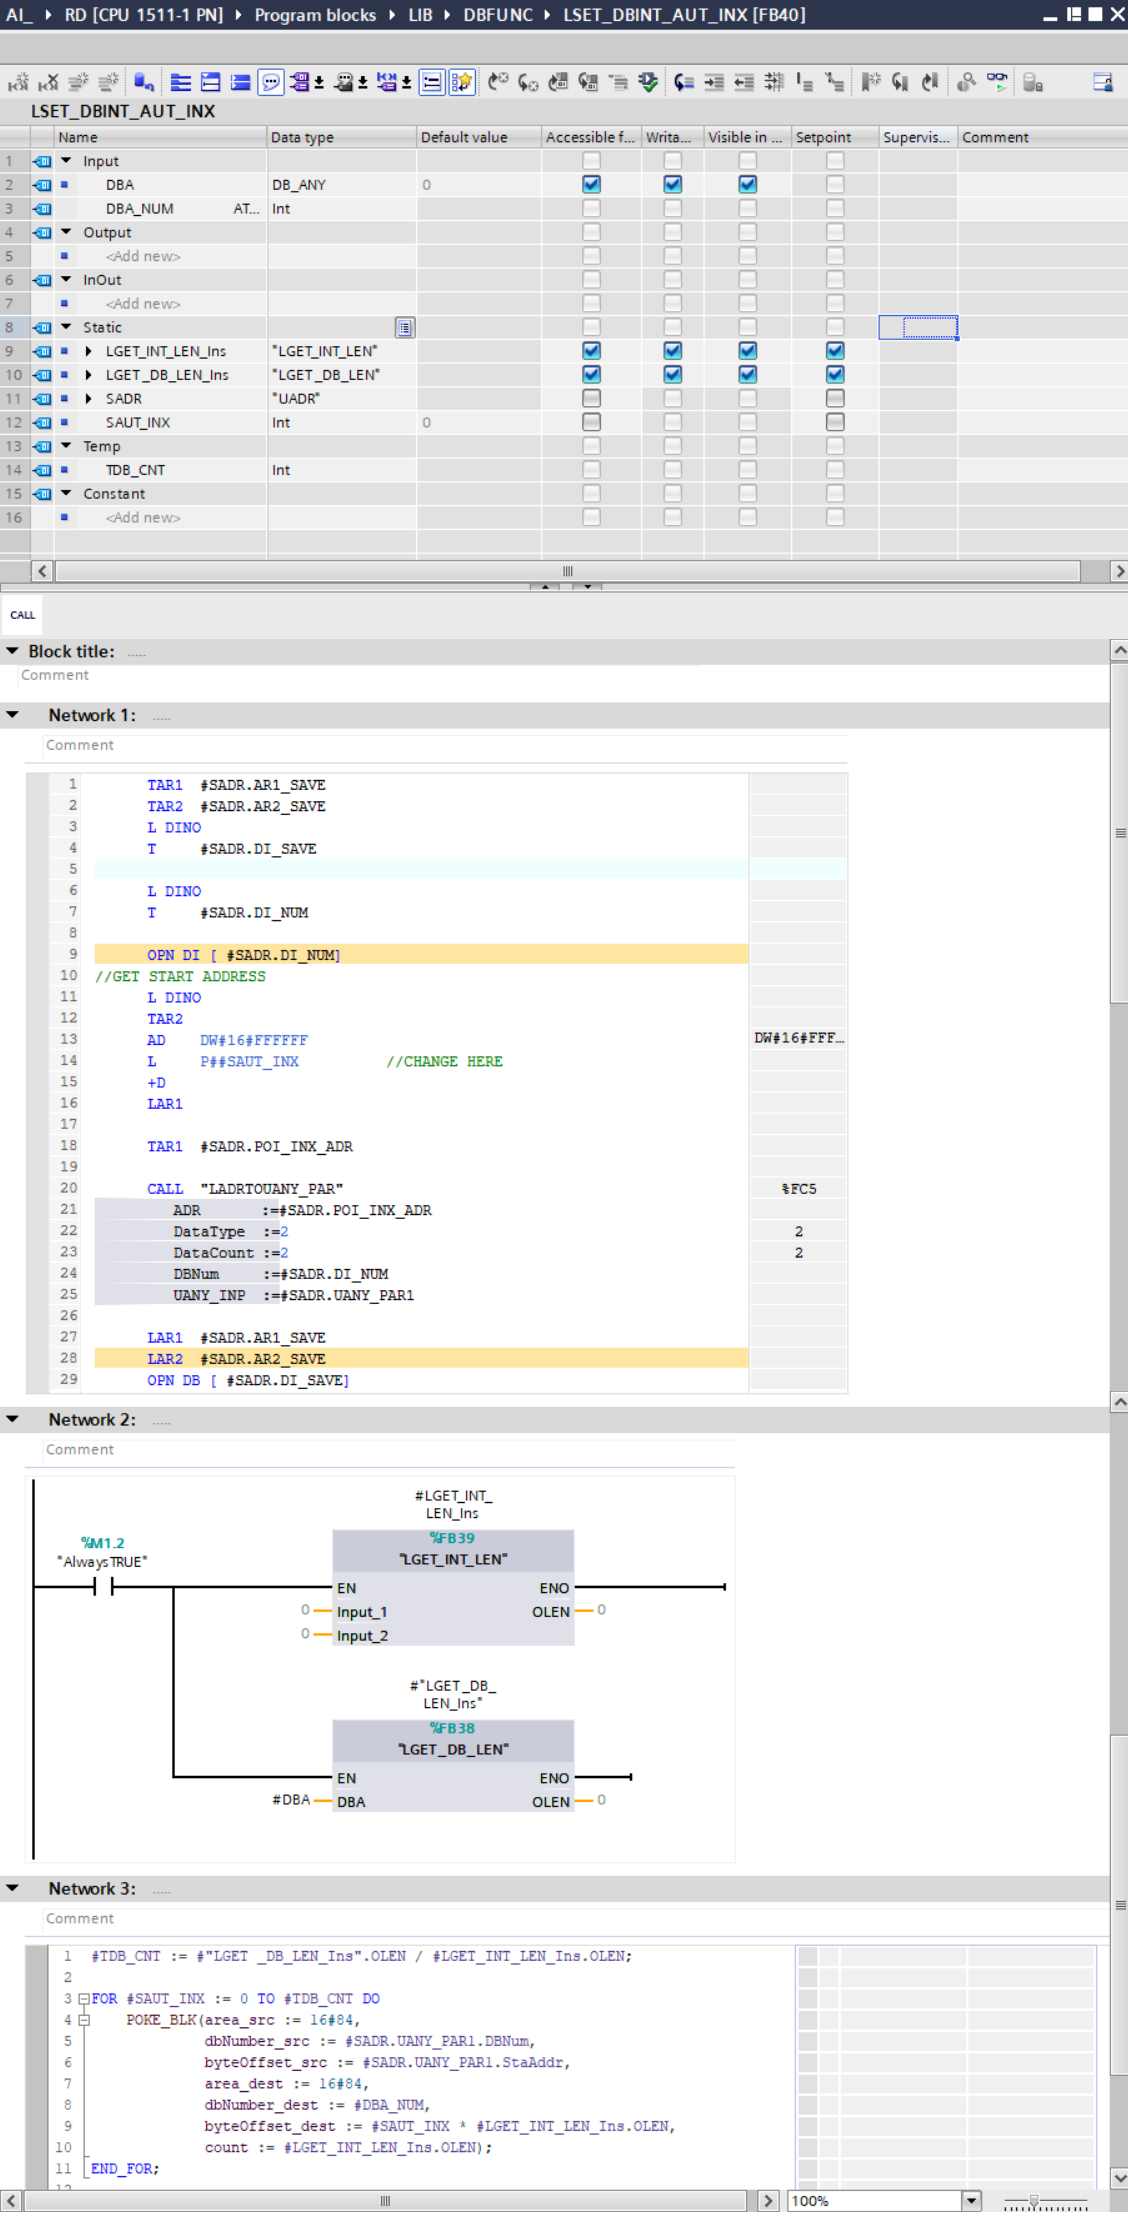1128x2240 pixels.
Task: Click the monitoring glasses icon in toolbar
Action: coord(997,83)
